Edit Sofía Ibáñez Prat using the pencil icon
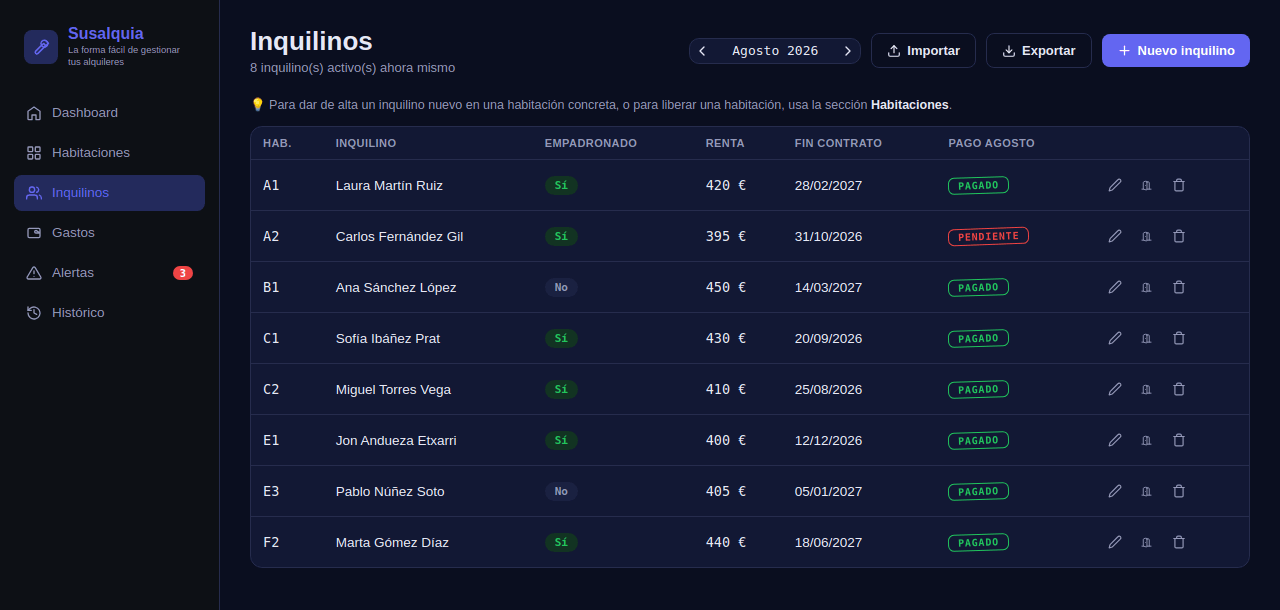This screenshot has width=1280, height=610. coord(1115,338)
